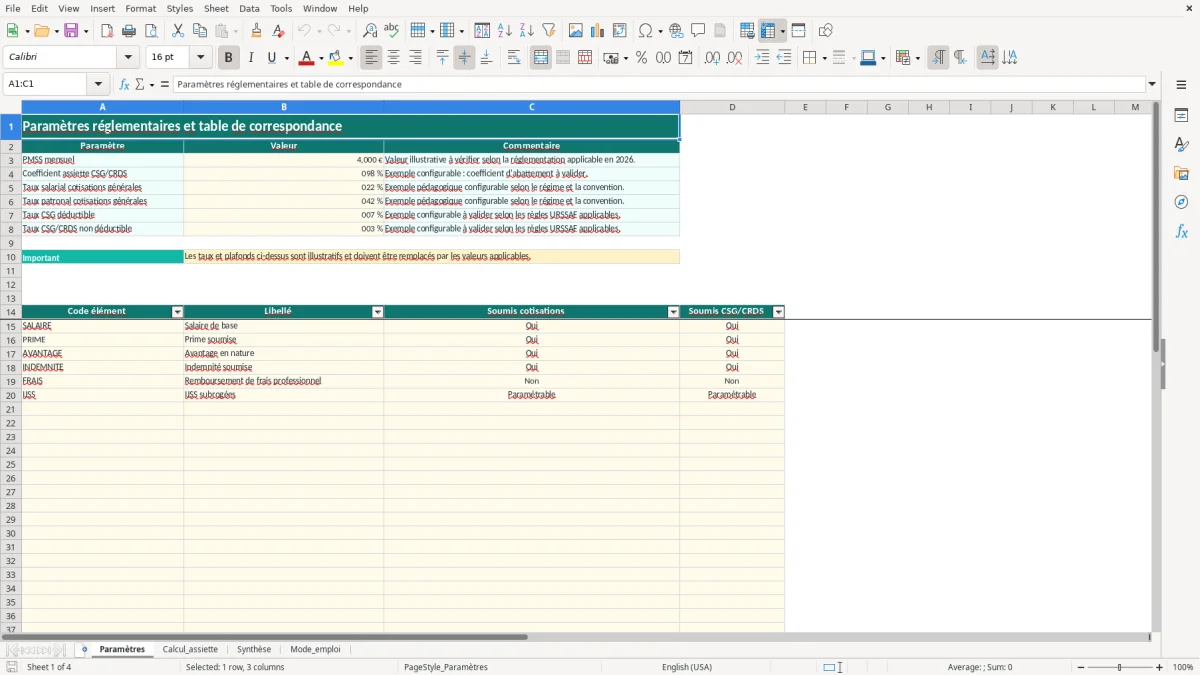
Task: Click the Save document icon
Action: 71,31
